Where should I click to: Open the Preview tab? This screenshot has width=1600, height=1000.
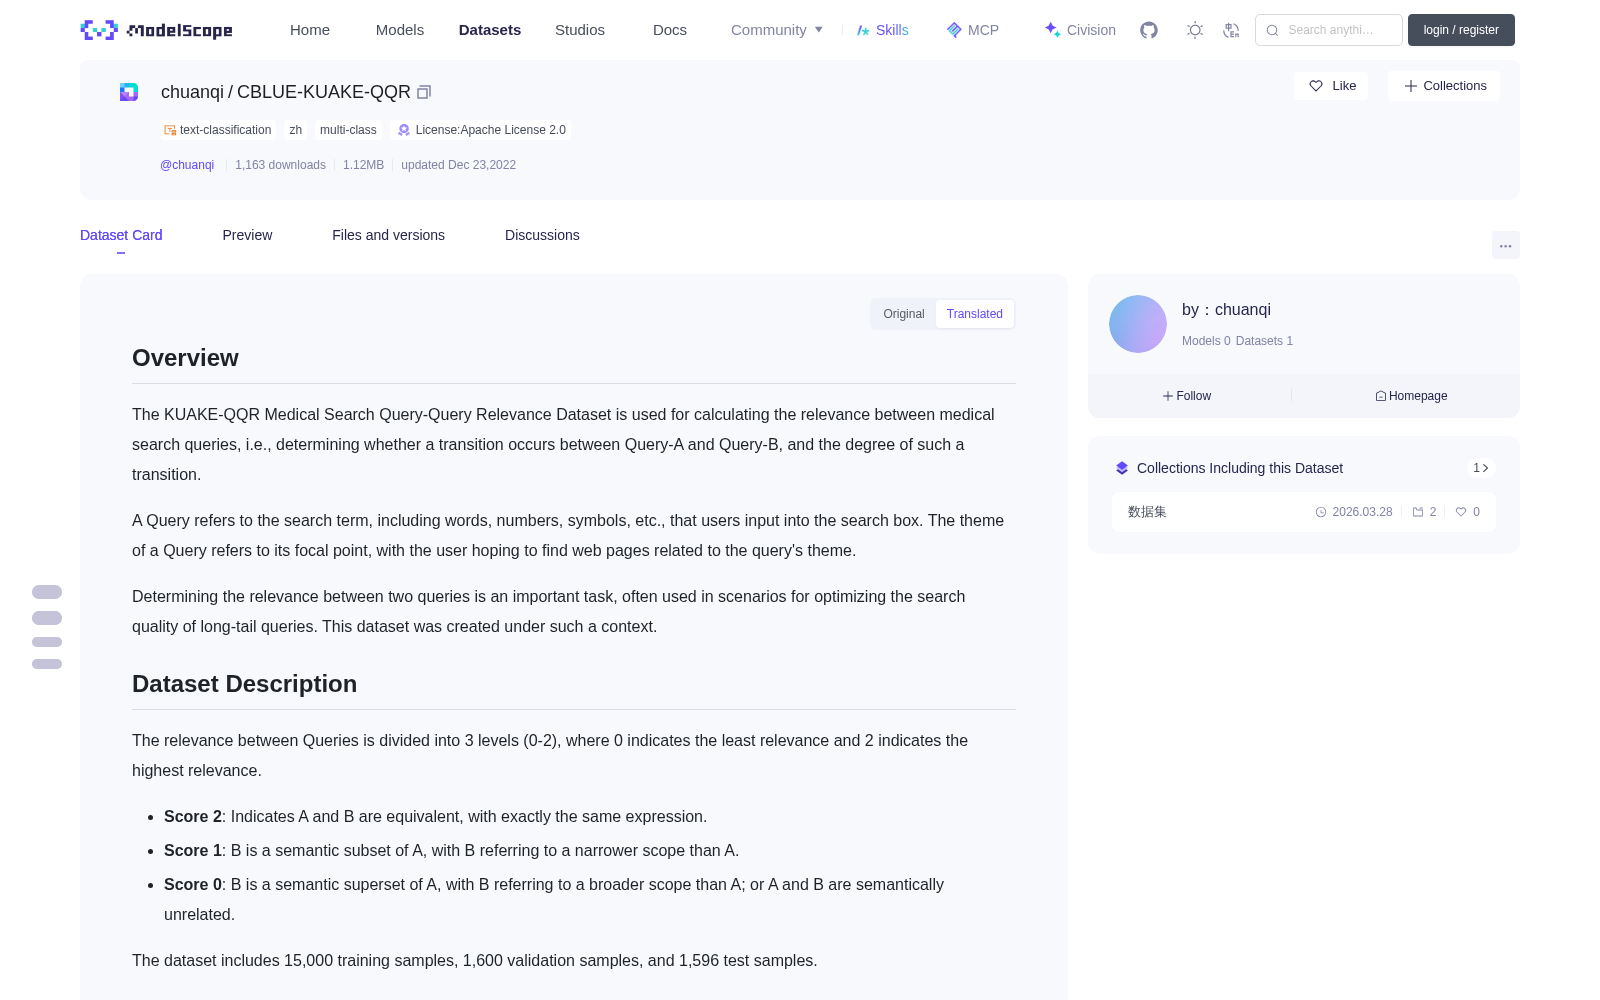[x=247, y=235]
